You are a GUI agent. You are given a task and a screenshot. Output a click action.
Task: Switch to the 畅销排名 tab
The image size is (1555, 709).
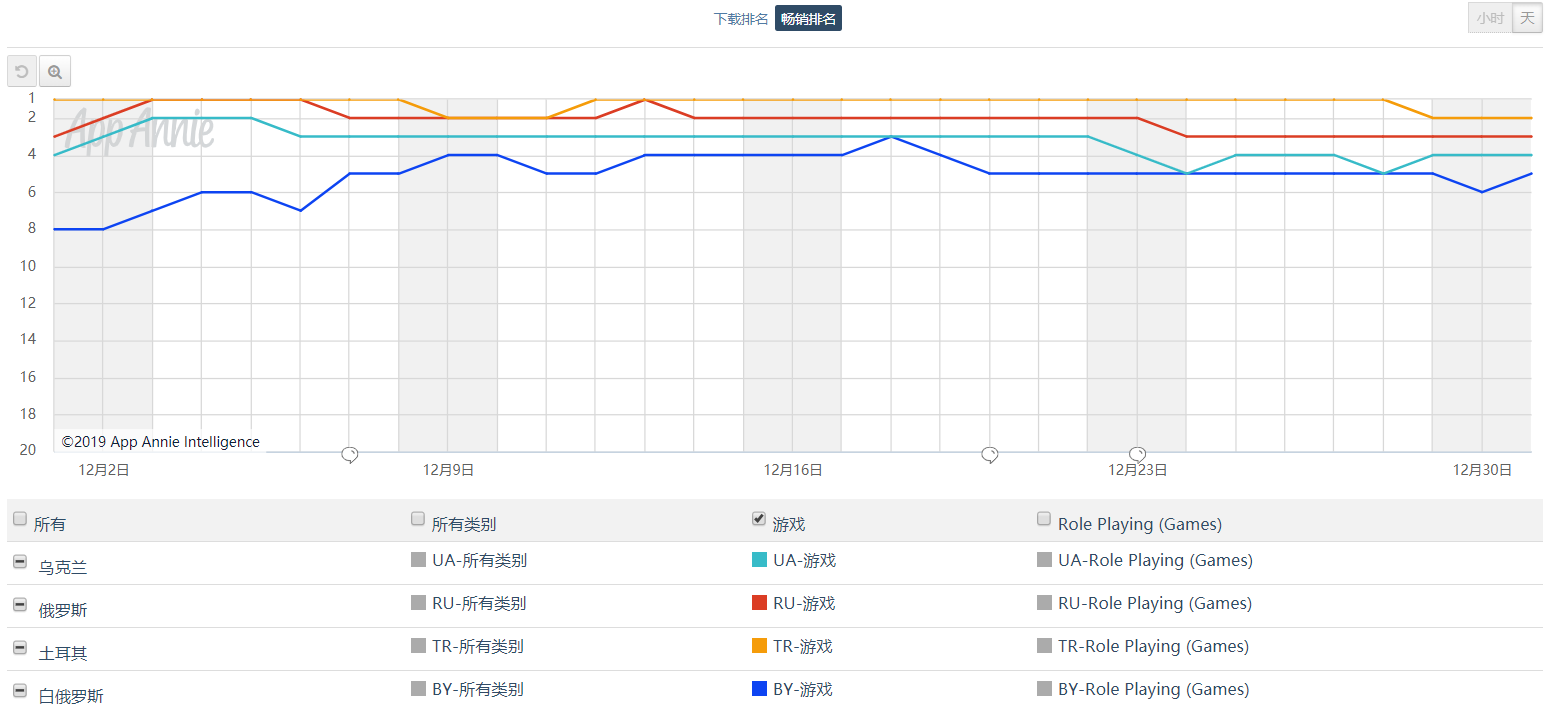tap(808, 18)
